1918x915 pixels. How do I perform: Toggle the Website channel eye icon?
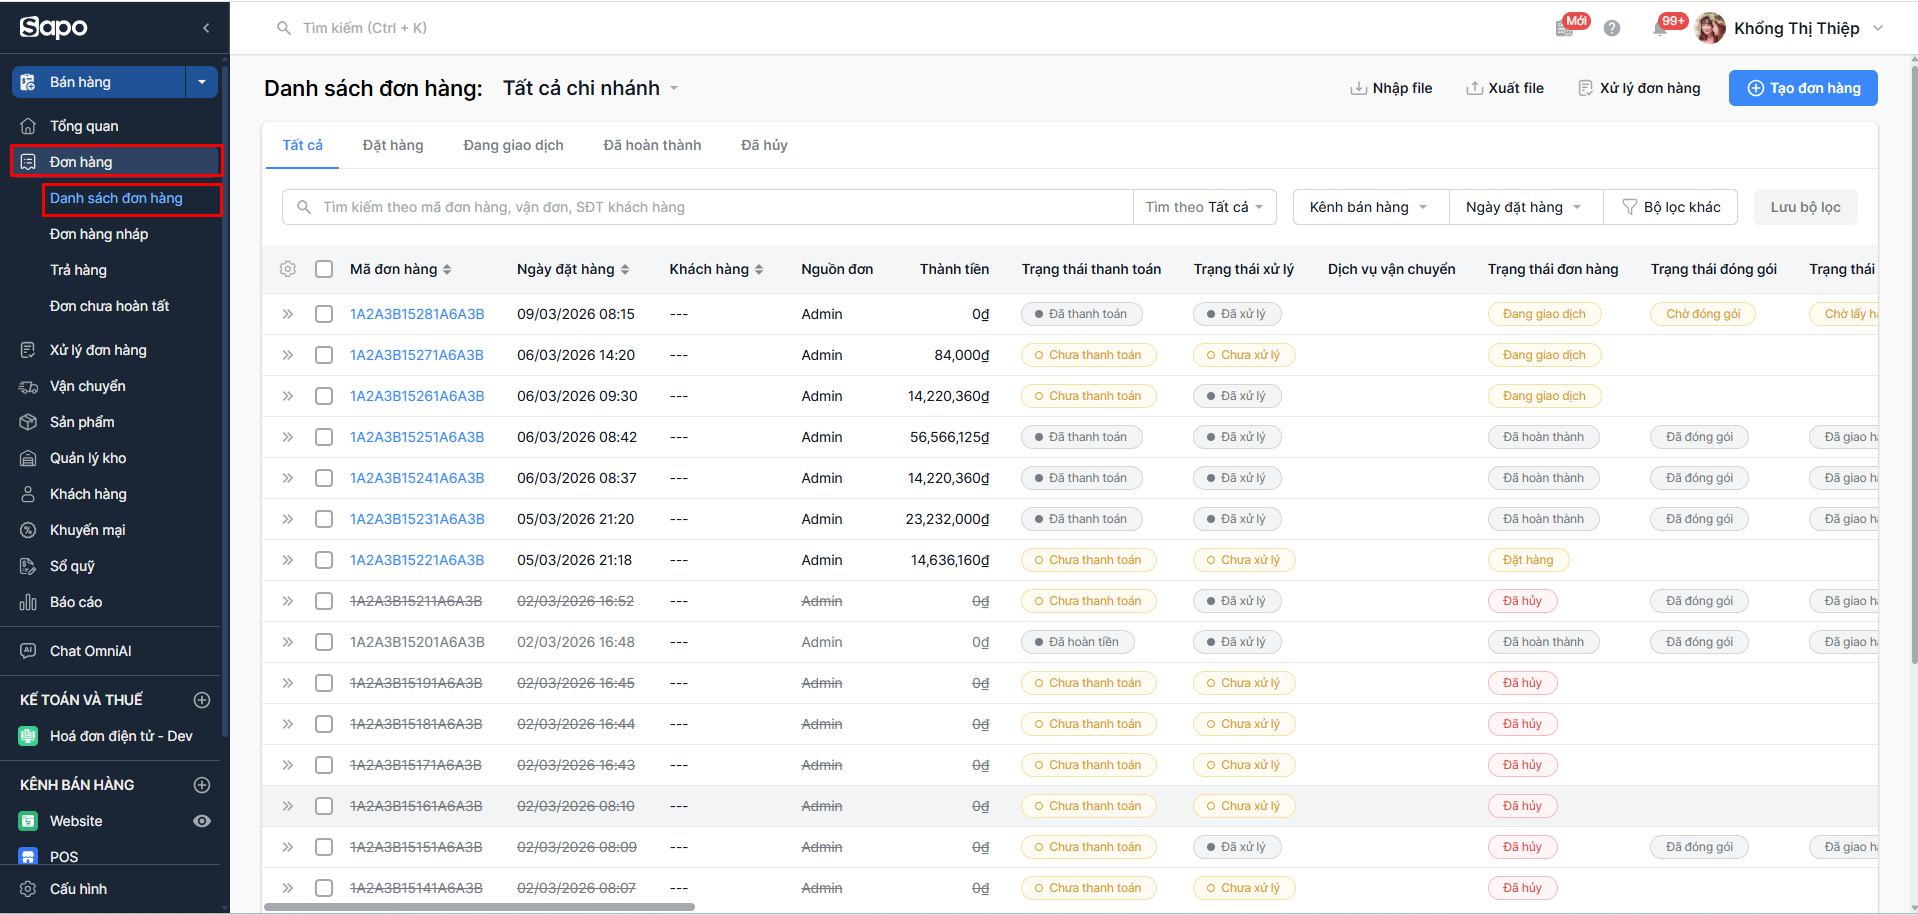coord(202,821)
